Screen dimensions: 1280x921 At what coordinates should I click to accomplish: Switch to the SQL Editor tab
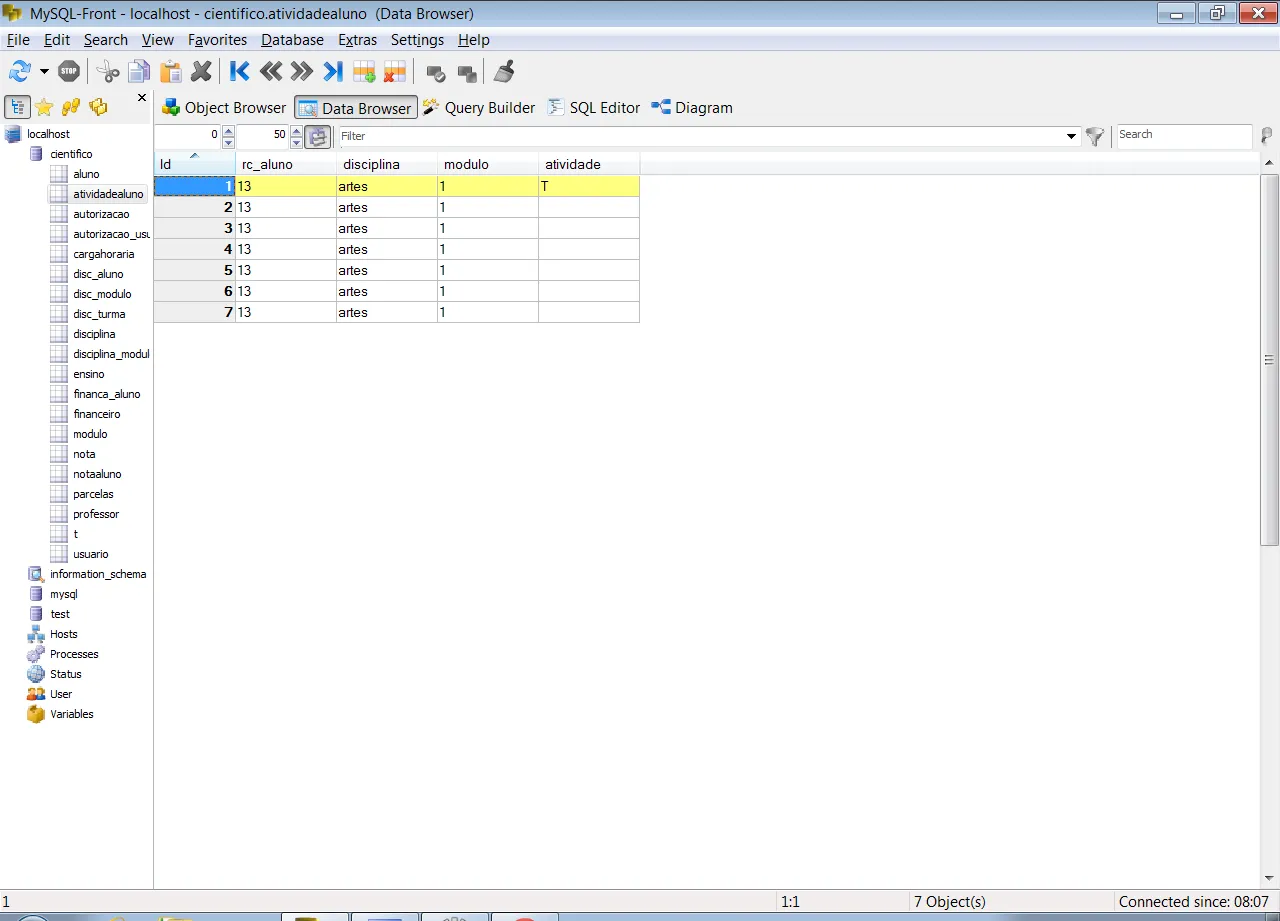tap(594, 108)
